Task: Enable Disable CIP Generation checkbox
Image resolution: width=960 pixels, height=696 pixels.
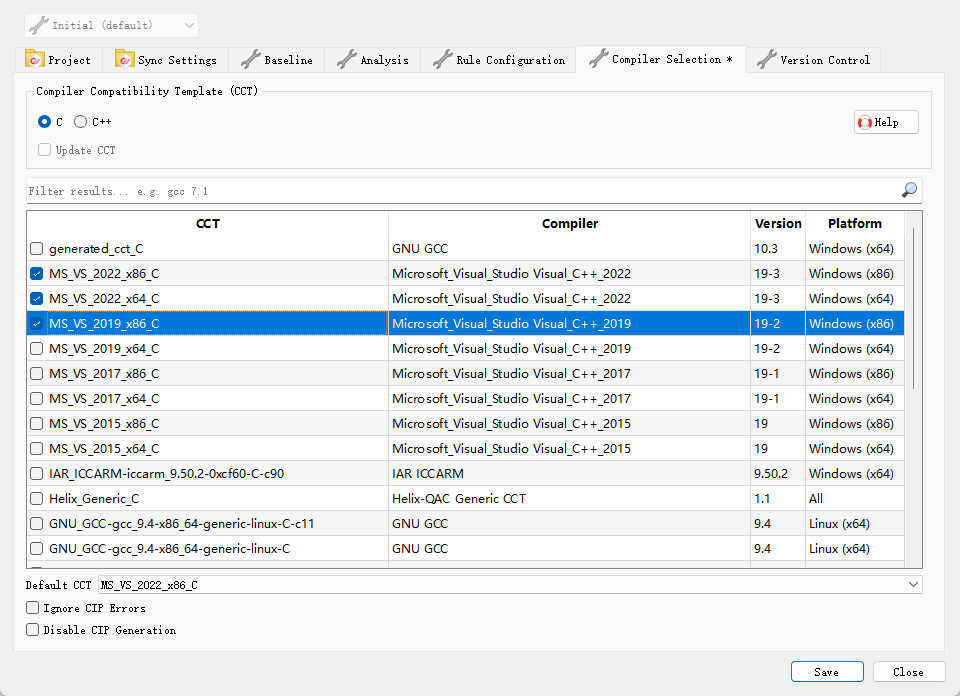Action: point(32,629)
